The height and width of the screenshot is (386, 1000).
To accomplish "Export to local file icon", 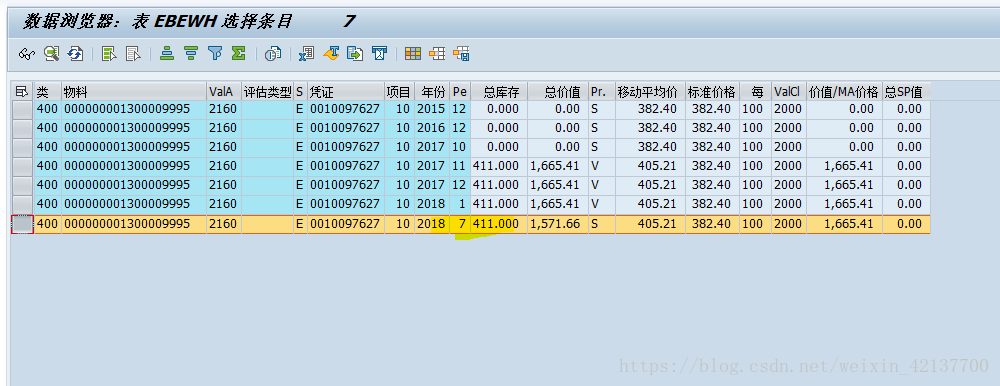I will pos(355,54).
